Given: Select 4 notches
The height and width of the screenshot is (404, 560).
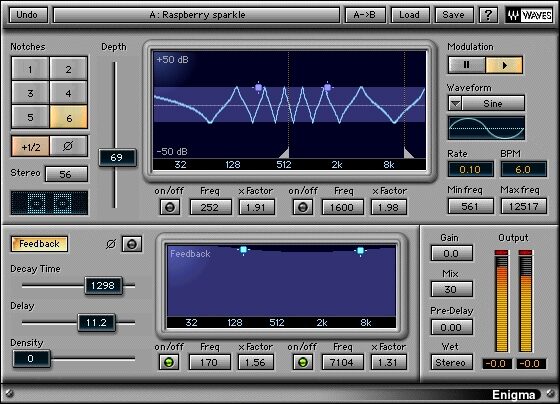Looking at the screenshot, I should pos(68,93).
